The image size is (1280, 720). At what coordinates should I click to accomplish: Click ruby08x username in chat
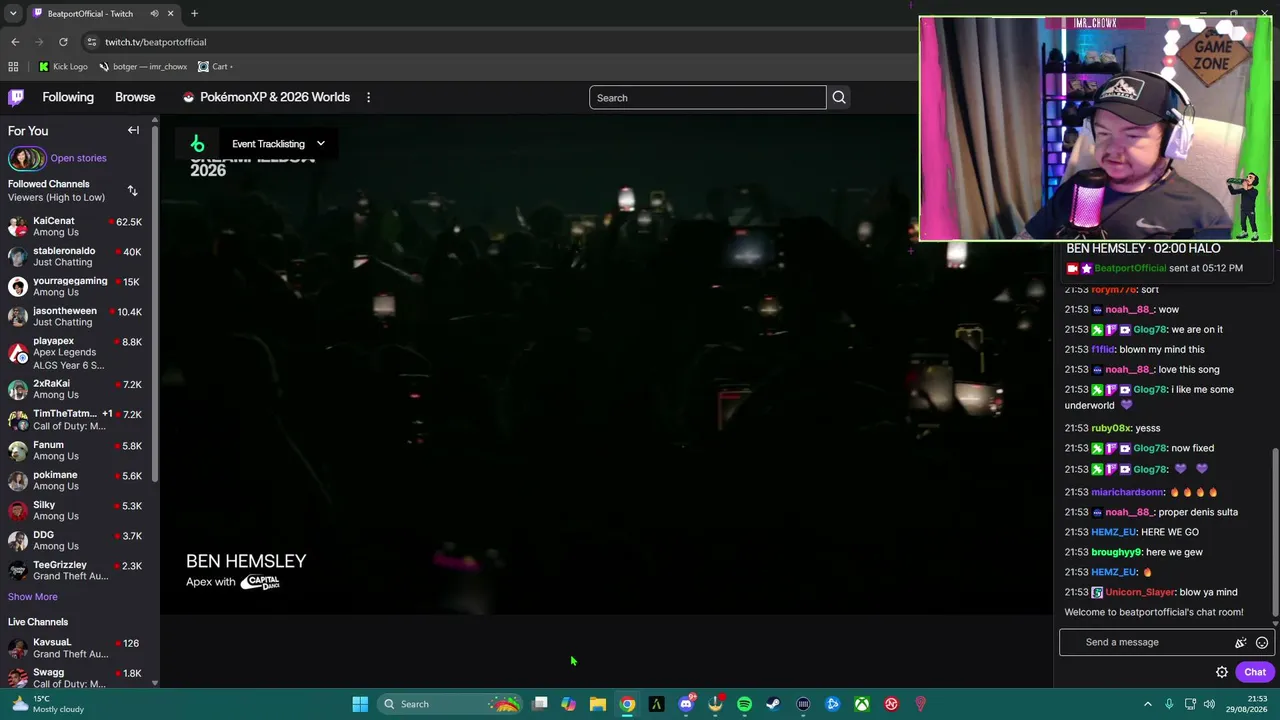pyautogui.click(x=1111, y=428)
